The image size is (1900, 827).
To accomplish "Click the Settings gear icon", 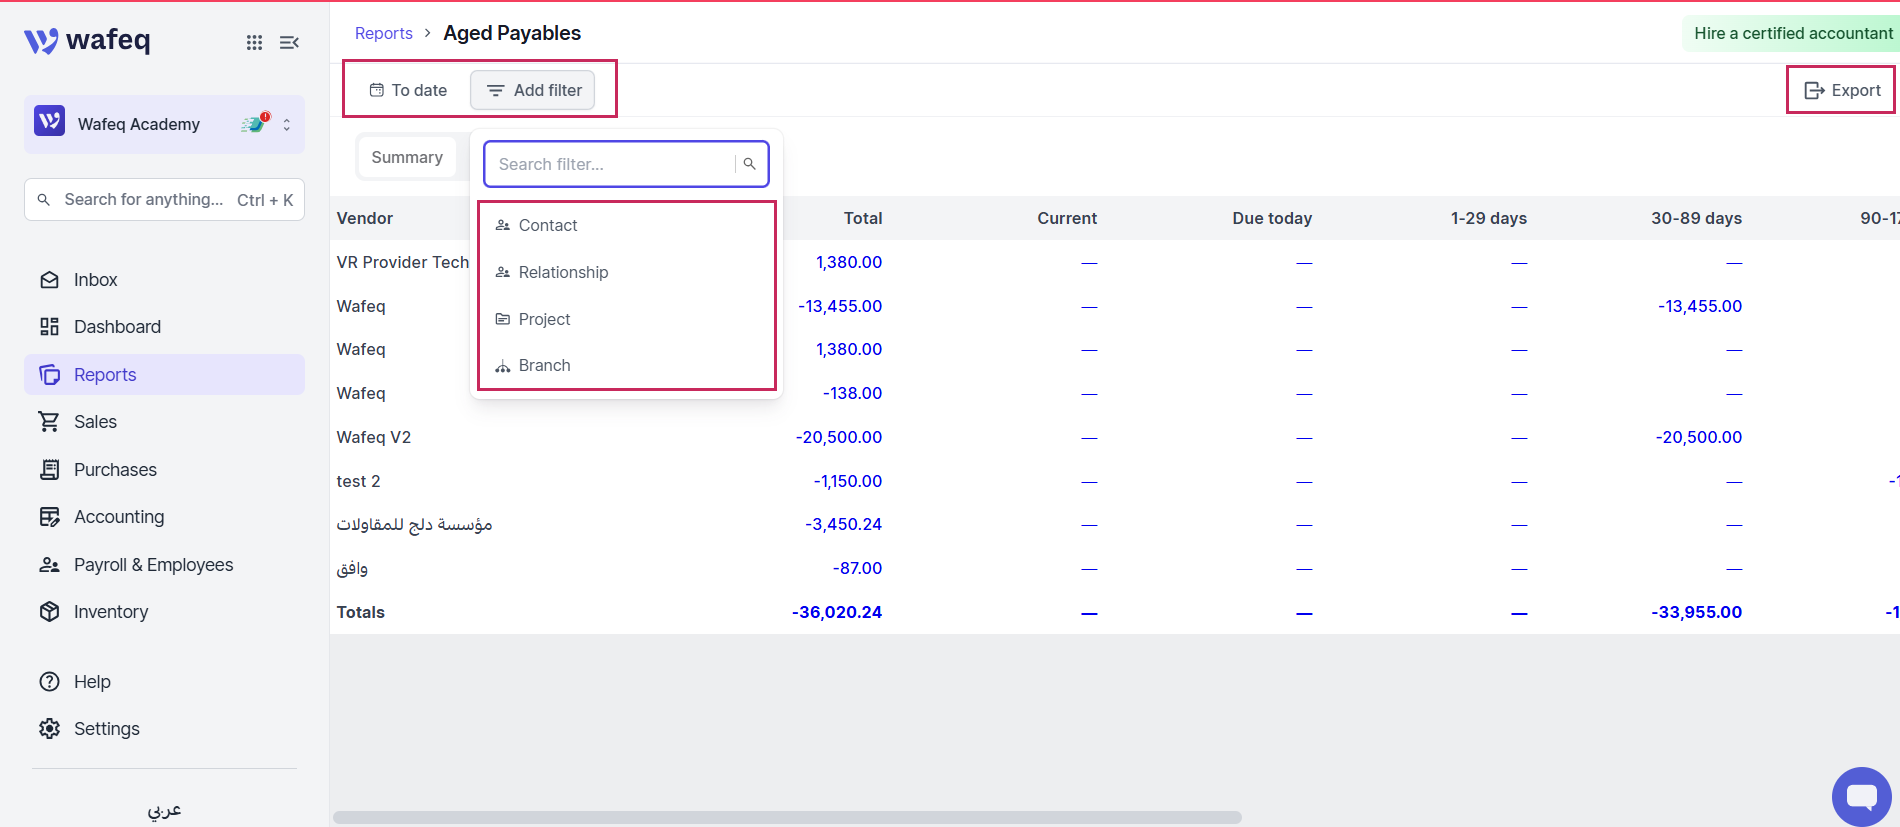I will [49, 729].
